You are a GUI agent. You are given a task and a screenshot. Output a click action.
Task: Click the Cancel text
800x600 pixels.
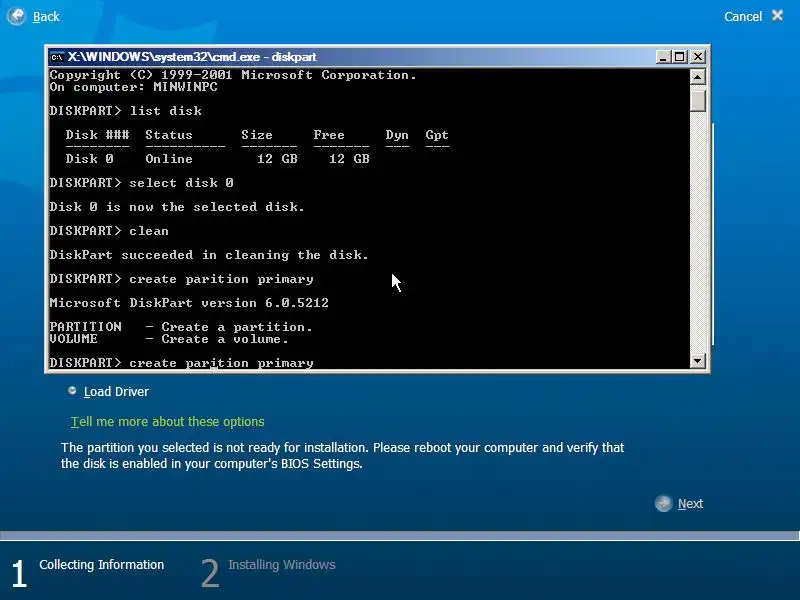(743, 17)
